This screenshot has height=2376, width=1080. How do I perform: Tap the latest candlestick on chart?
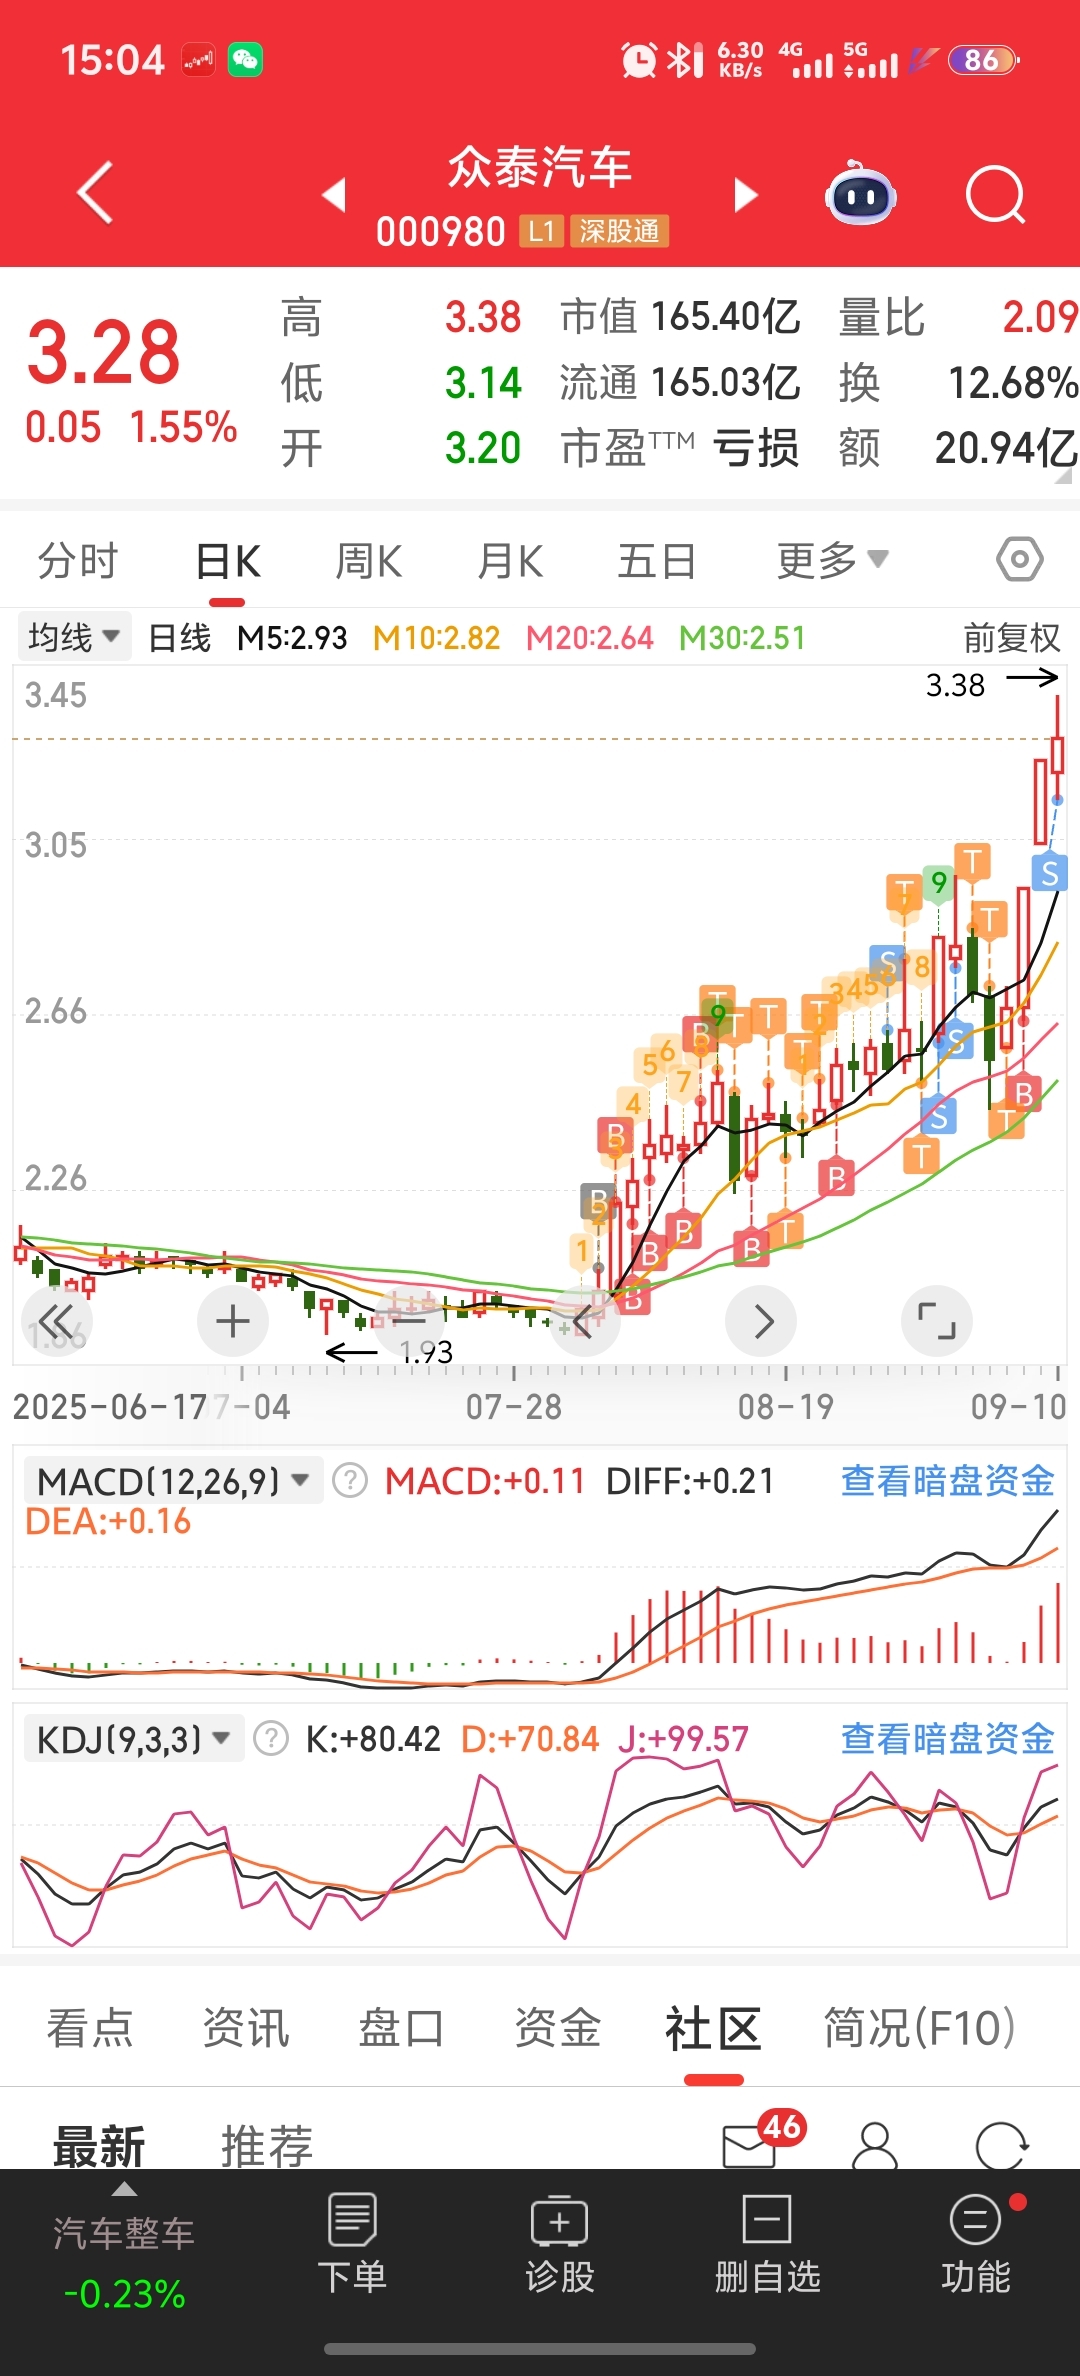(x=1057, y=750)
